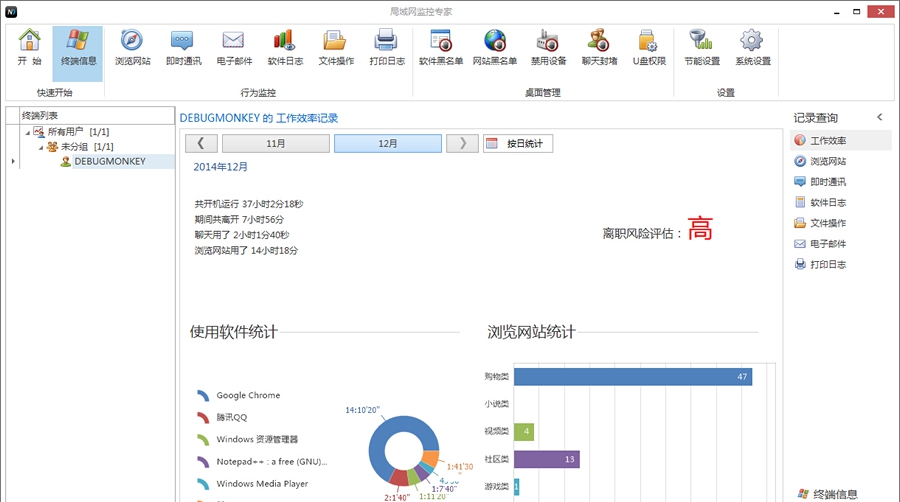Click the Windows 资源管理器 legend entry
The width and height of the screenshot is (900, 502).
pyautogui.click(x=257, y=439)
